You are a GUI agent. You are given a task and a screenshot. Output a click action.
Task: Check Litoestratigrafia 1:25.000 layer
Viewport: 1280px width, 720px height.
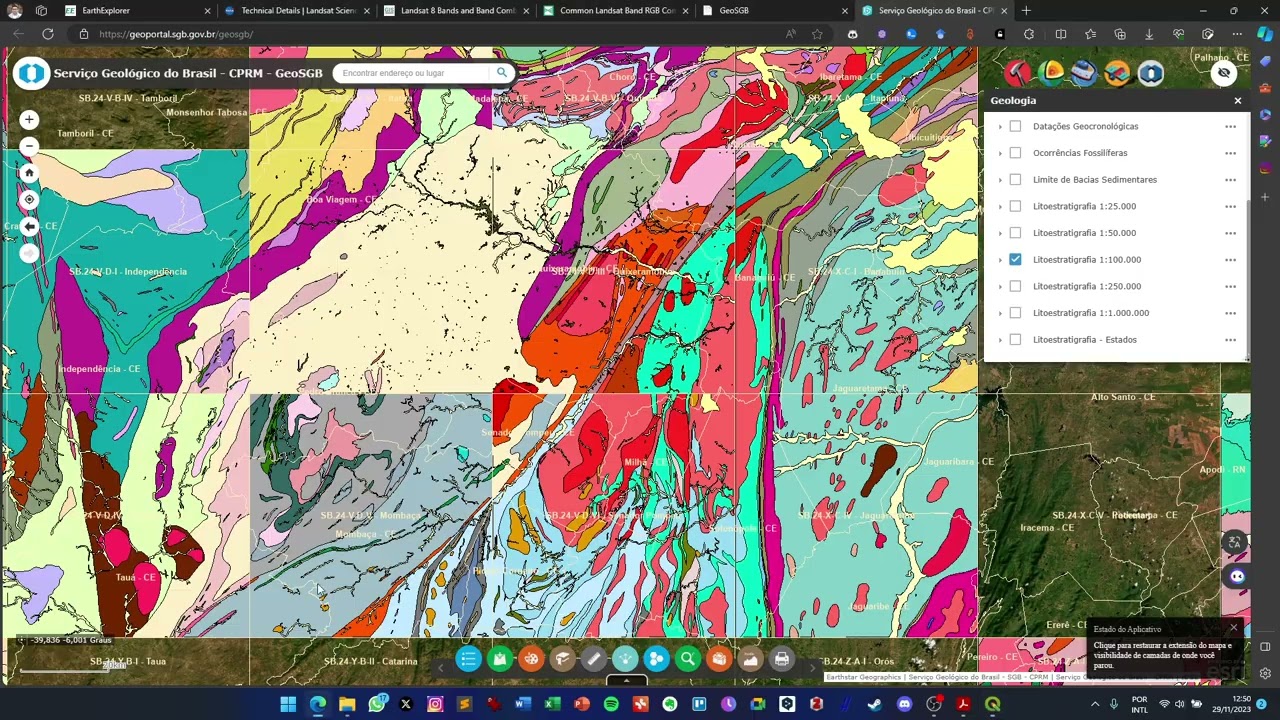pyautogui.click(x=1015, y=206)
